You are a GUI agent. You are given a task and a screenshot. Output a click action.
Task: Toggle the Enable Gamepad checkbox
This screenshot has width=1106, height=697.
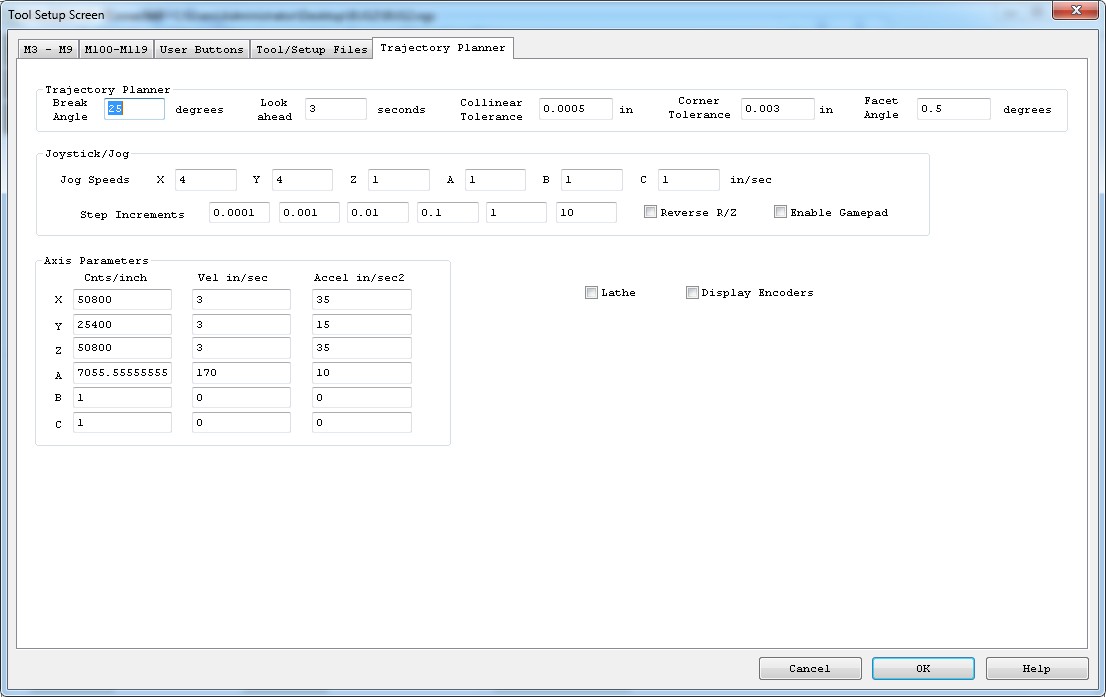click(x=781, y=212)
